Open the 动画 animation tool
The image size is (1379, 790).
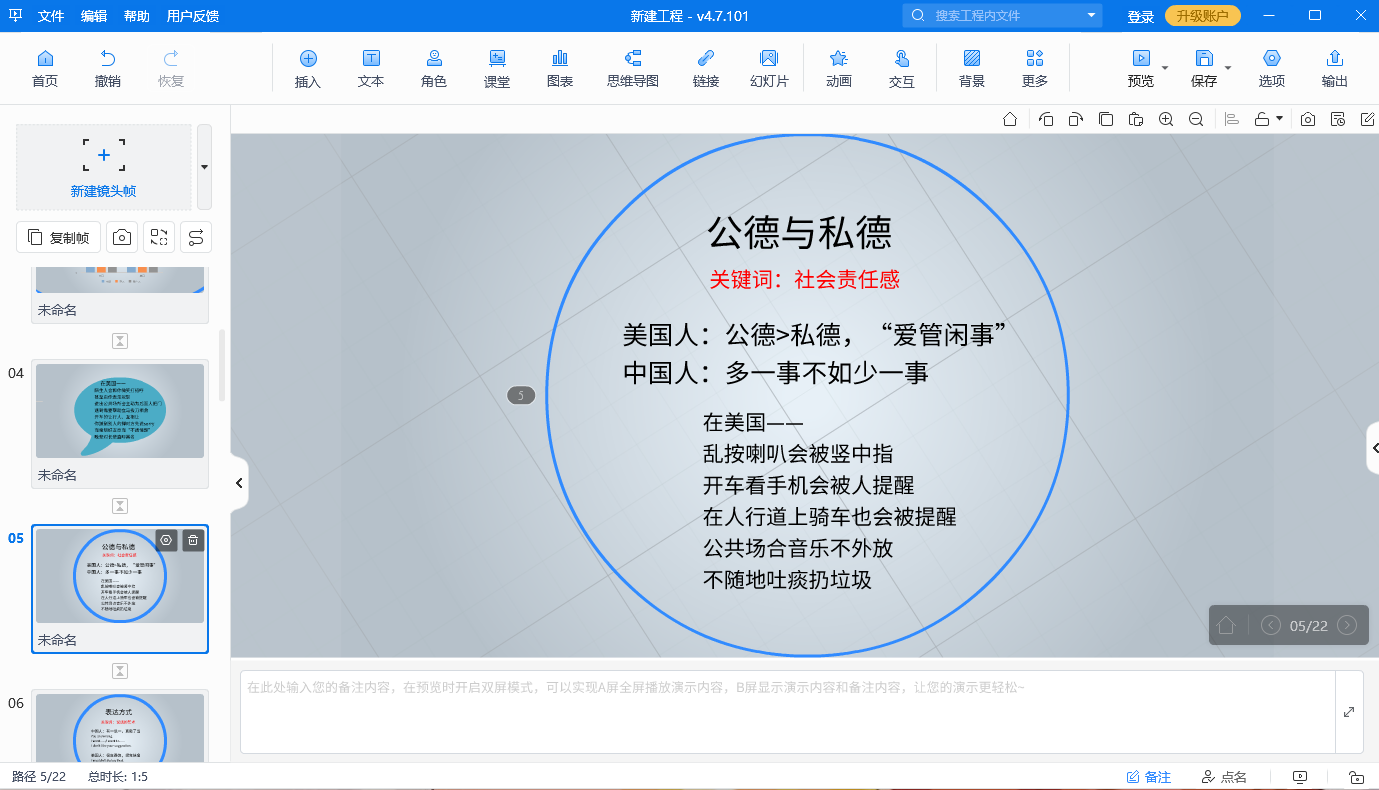click(x=839, y=68)
